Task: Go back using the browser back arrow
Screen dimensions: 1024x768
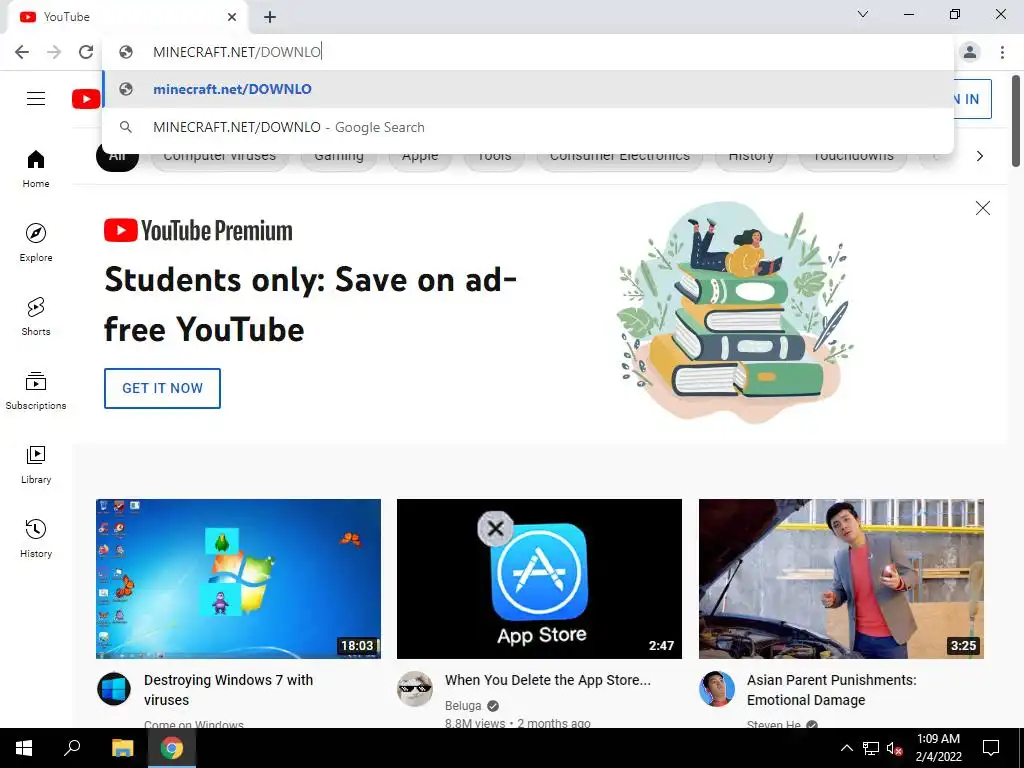Action: 22,52
